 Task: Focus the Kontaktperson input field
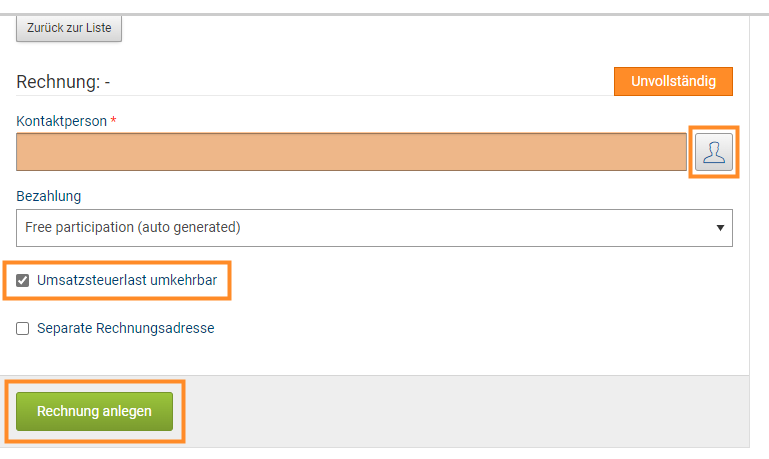pos(351,152)
